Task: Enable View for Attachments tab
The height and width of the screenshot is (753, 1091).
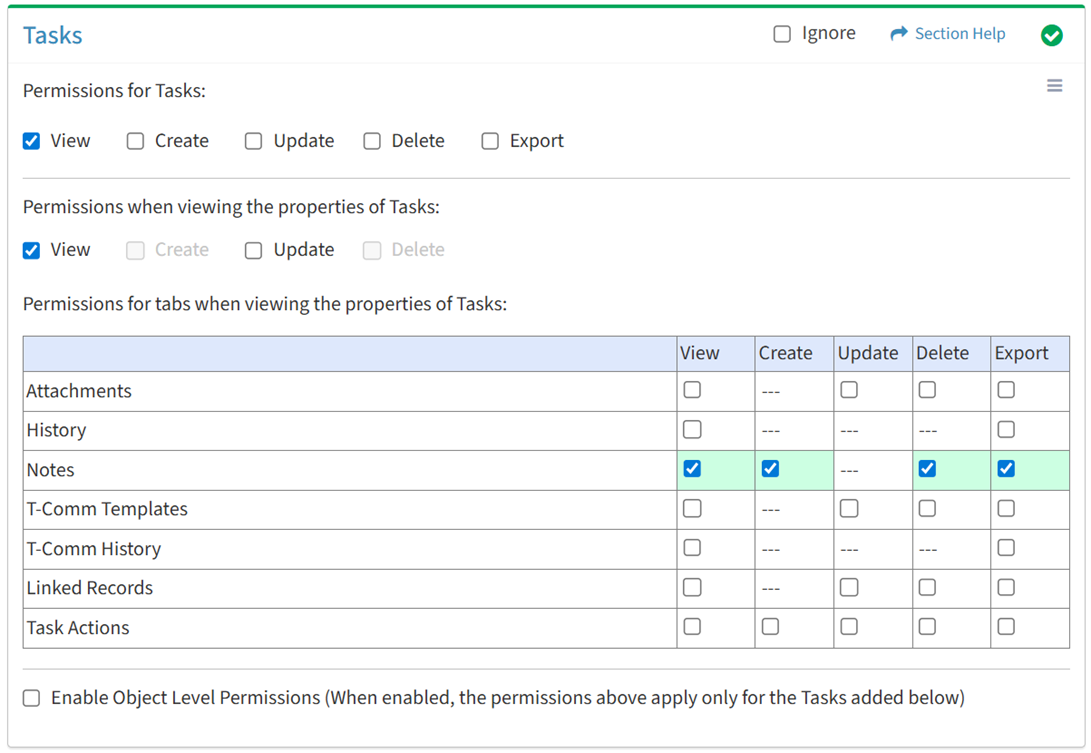Action: point(692,390)
